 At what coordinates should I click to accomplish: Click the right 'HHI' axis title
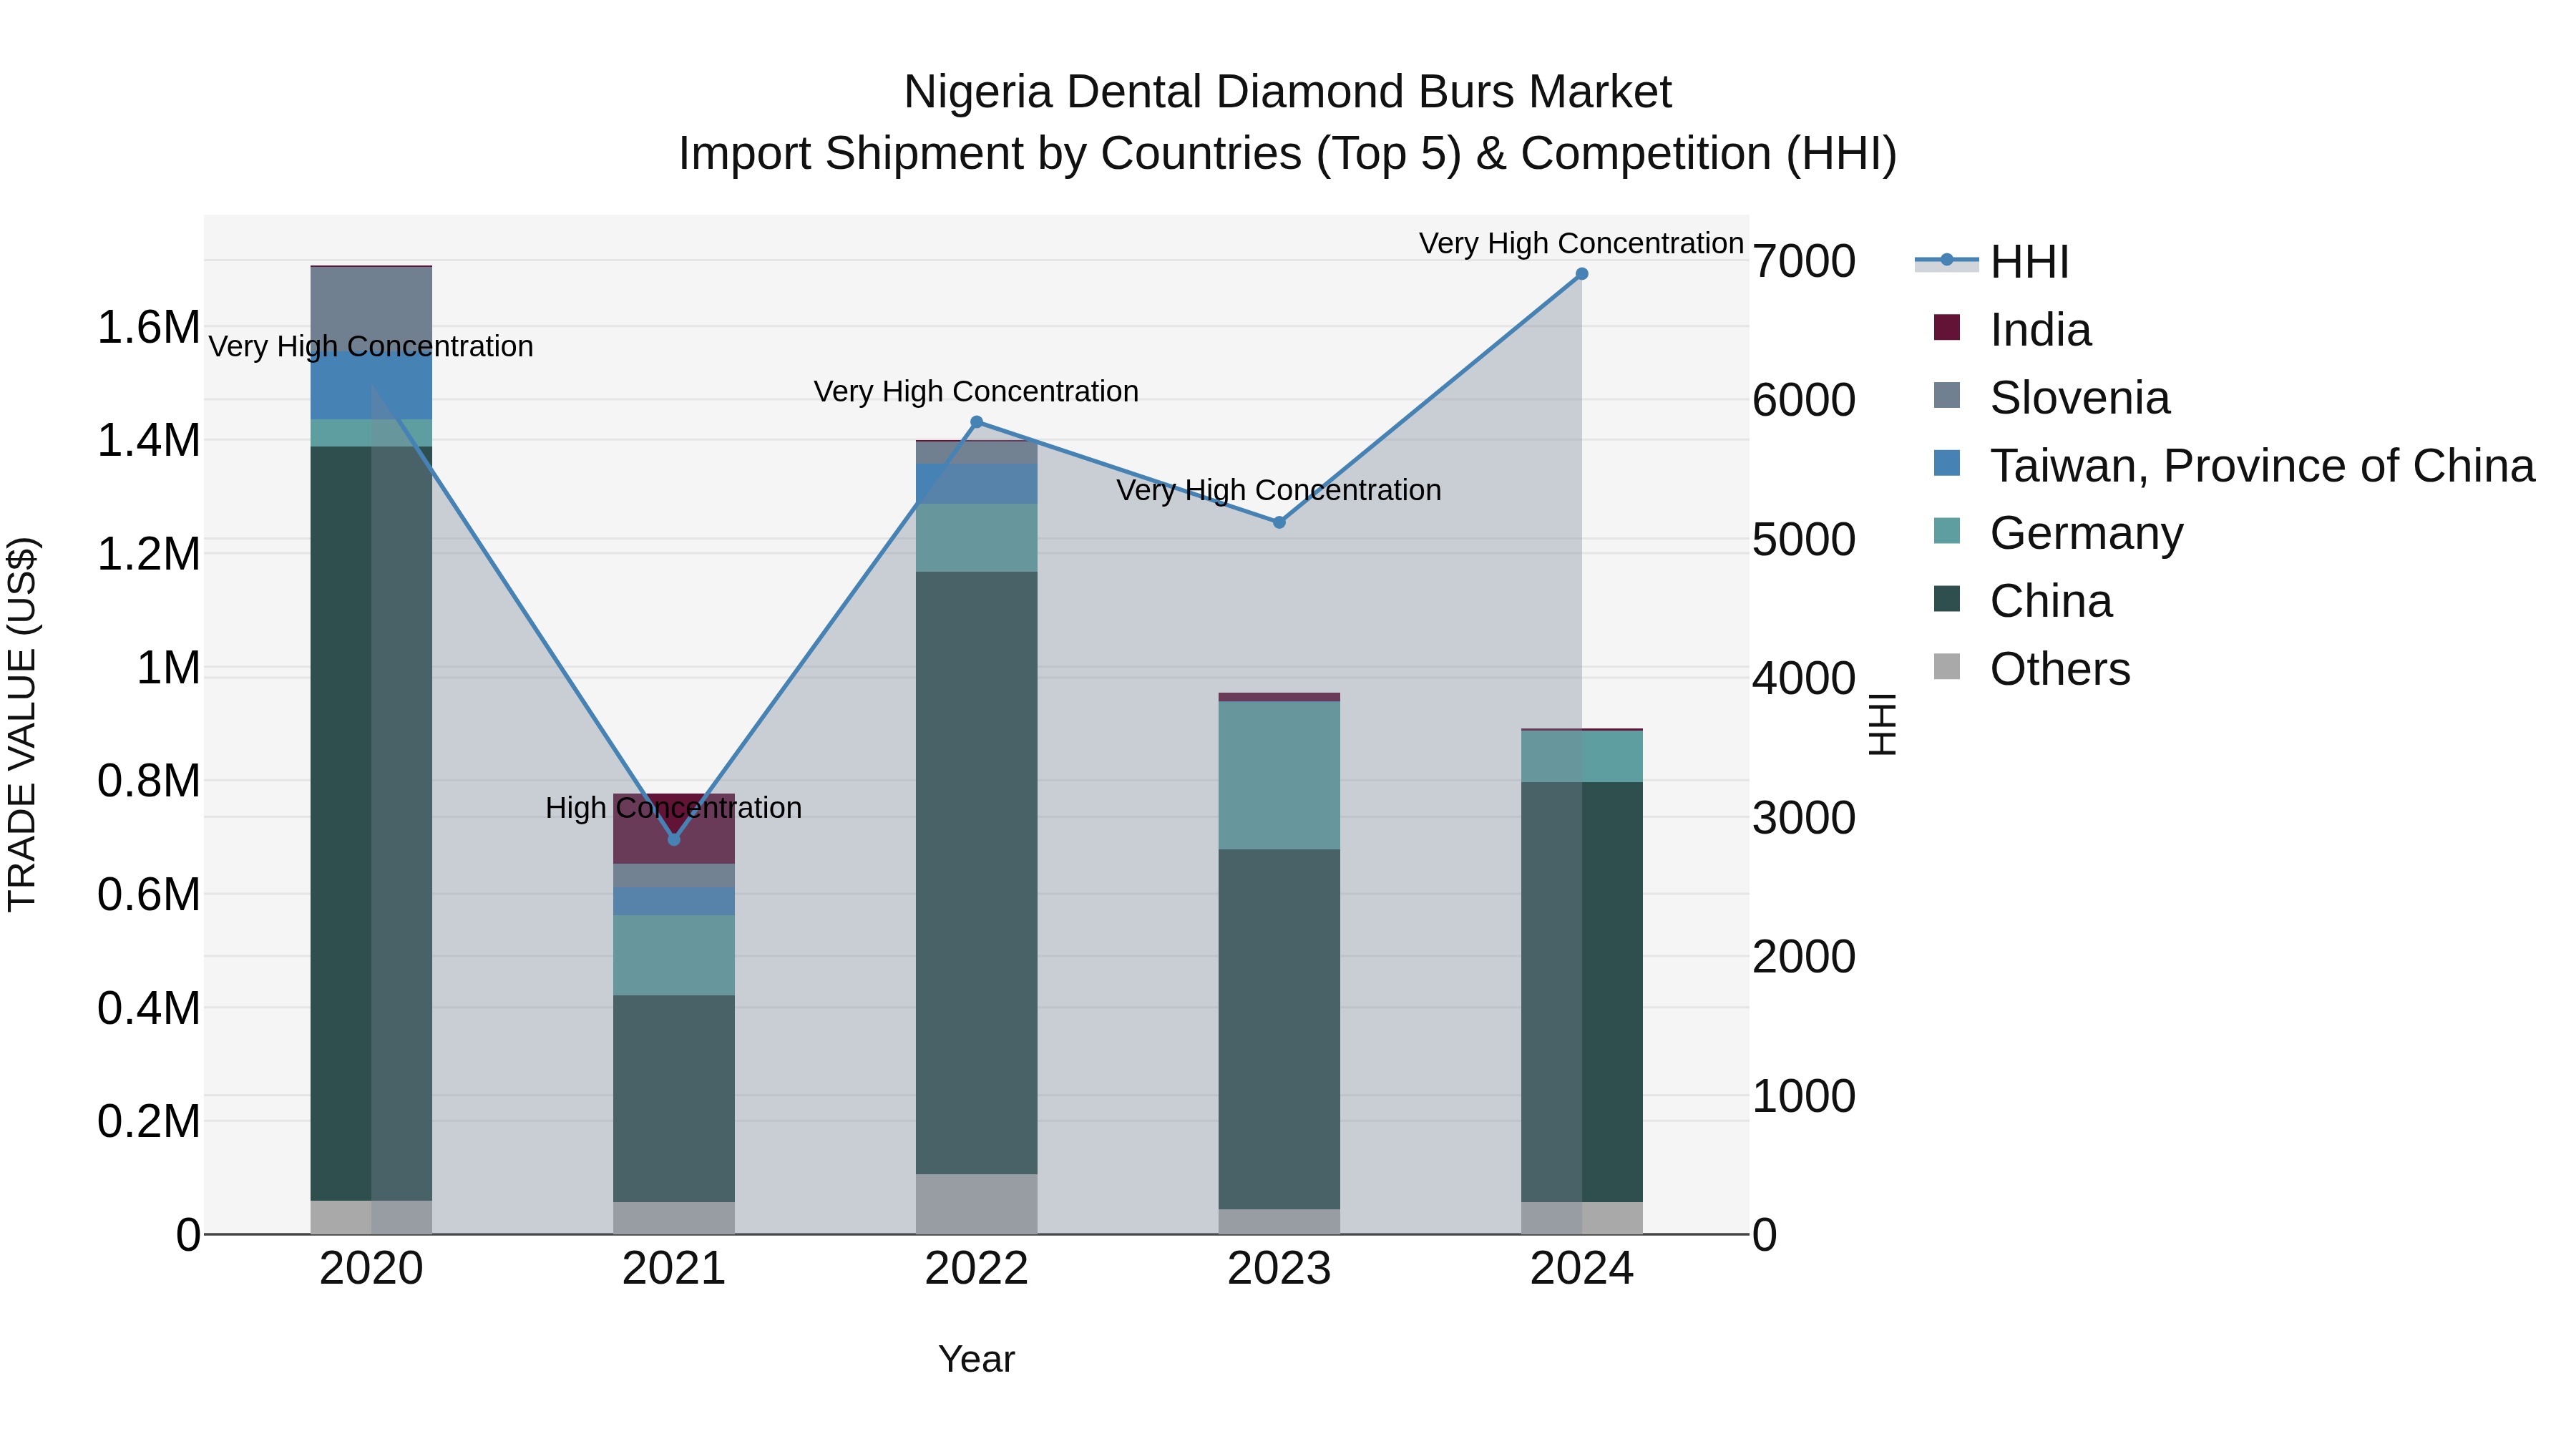tap(1882, 725)
